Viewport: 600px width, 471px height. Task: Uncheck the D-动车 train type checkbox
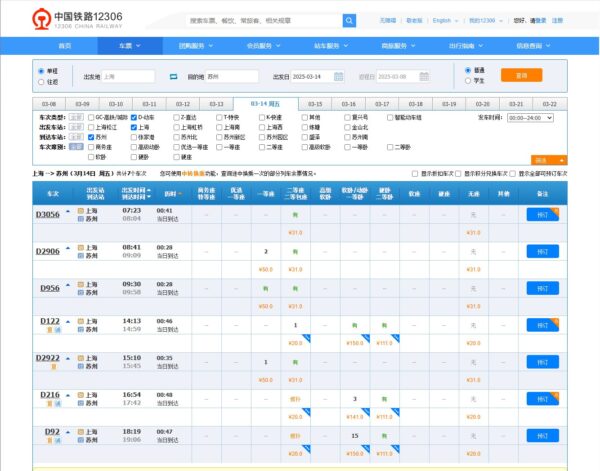coord(134,117)
